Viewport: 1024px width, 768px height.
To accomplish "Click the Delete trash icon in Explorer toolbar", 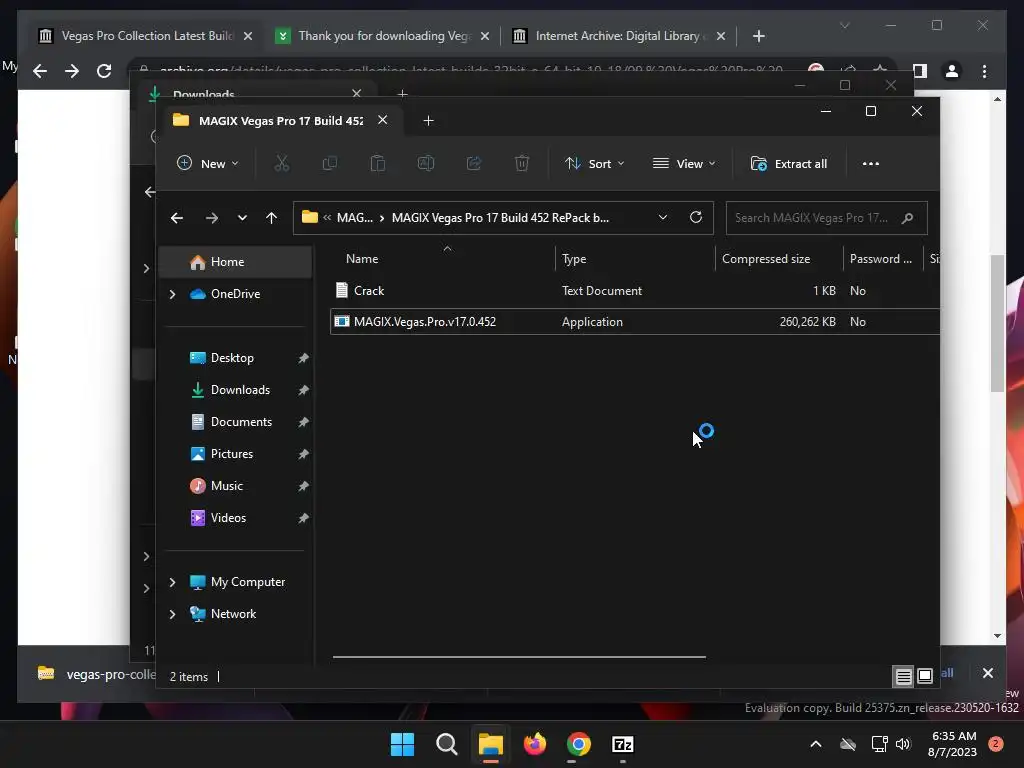I will (x=522, y=163).
